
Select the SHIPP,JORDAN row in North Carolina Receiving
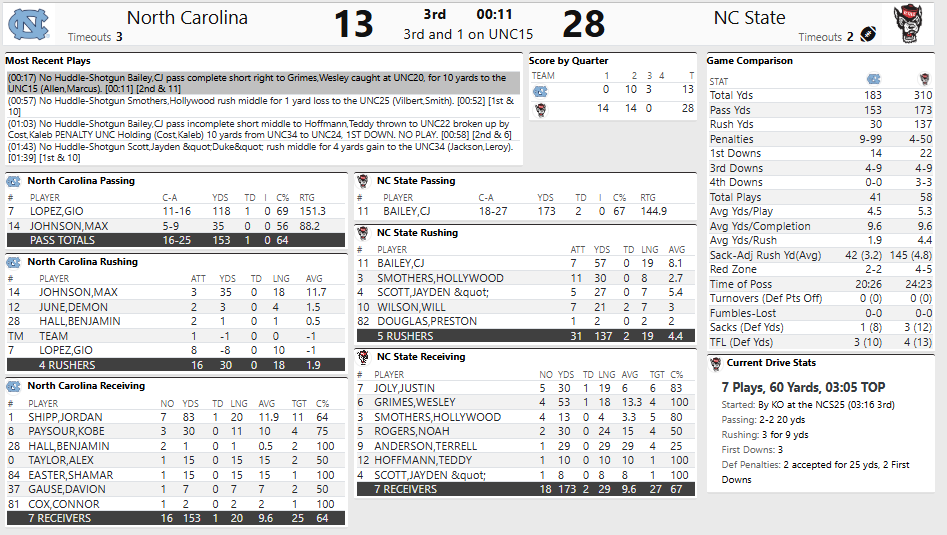(x=174, y=417)
